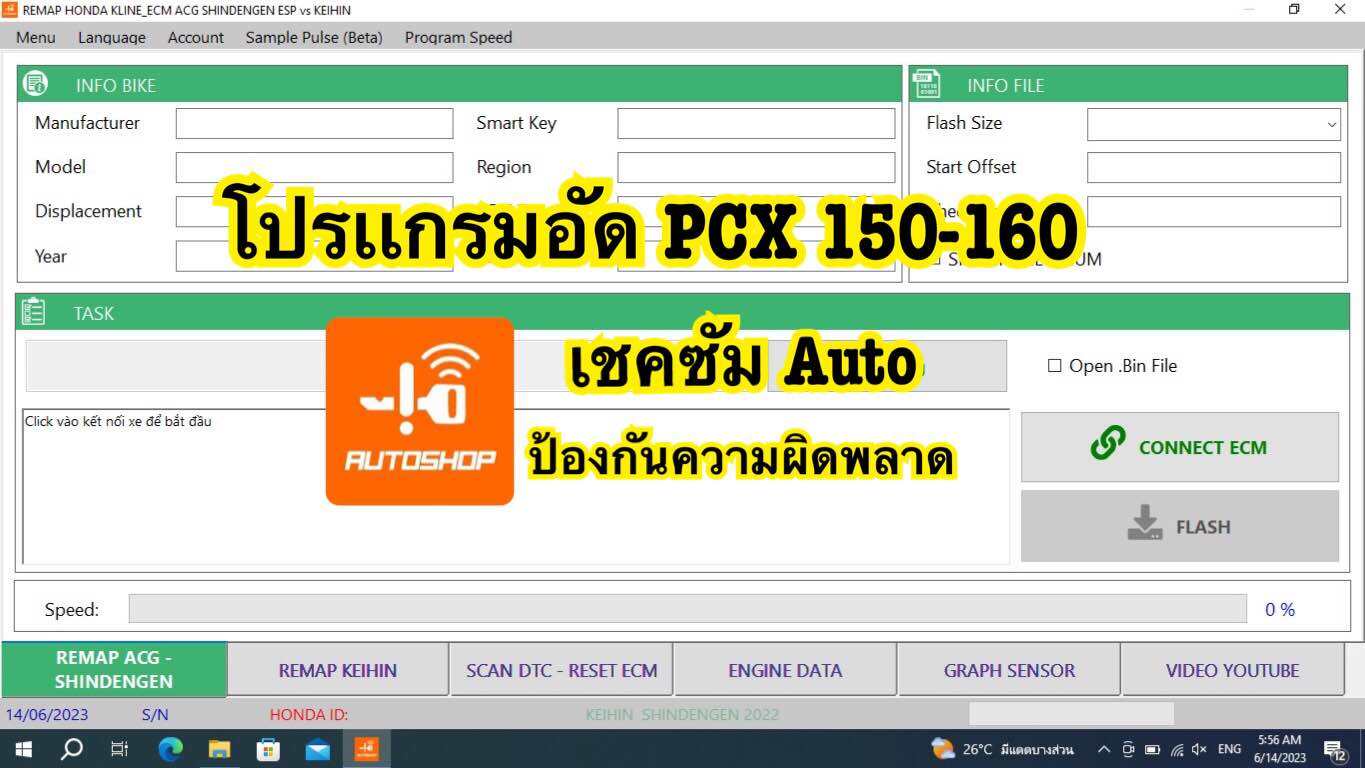The image size is (1365, 768).
Task: Open the Language menu
Action: point(112,37)
